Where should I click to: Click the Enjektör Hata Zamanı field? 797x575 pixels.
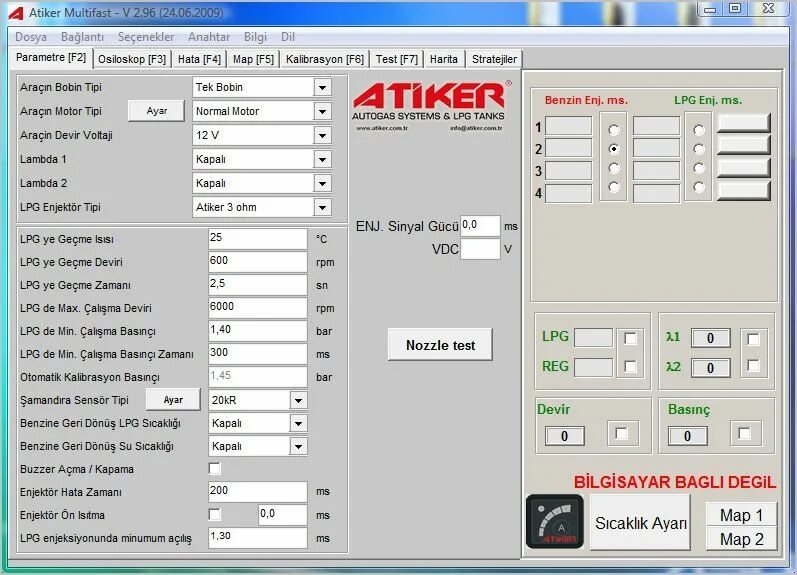tap(258, 492)
